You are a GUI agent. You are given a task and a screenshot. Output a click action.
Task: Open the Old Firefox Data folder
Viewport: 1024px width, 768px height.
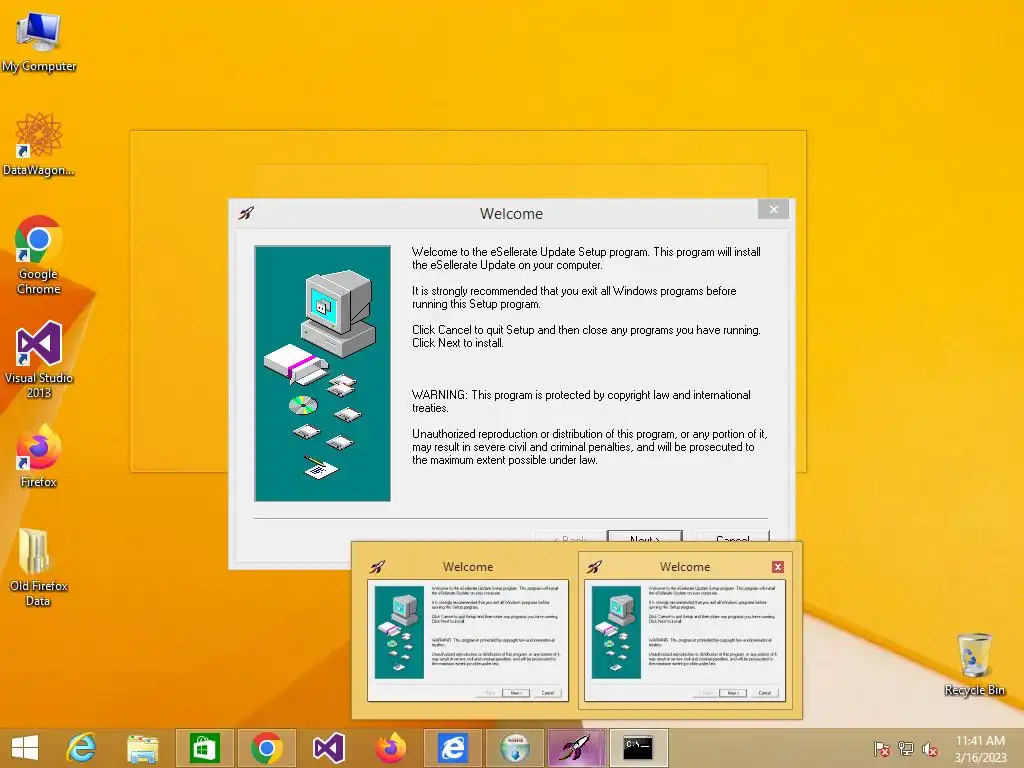[39, 567]
